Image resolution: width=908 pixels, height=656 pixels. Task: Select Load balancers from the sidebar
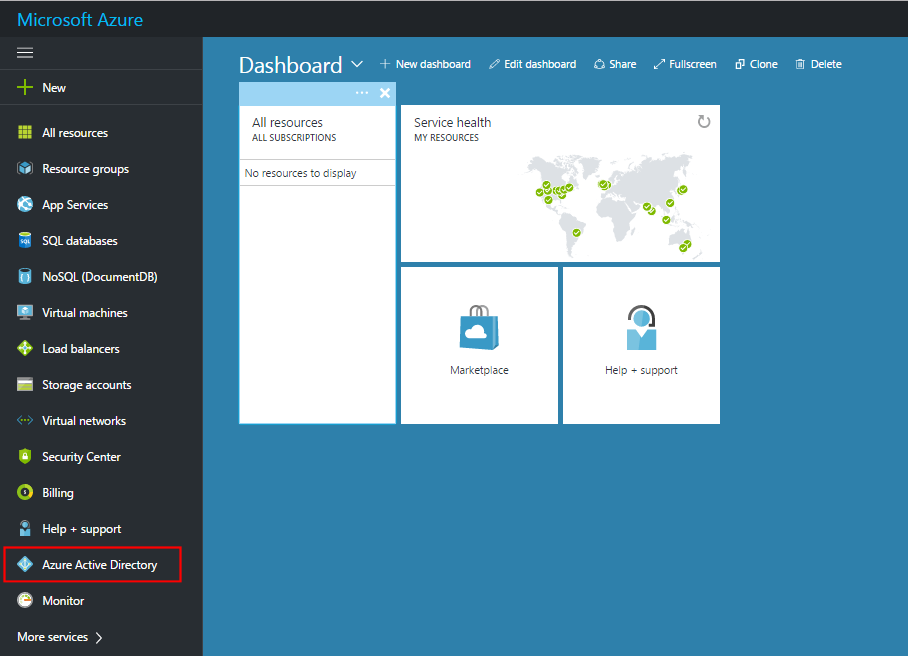tap(79, 348)
